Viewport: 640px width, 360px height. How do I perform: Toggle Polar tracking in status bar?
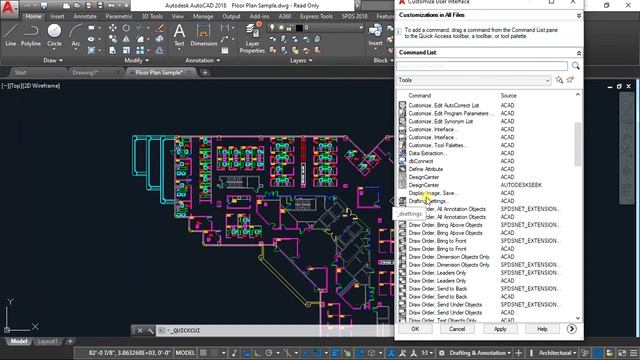click(269, 353)
